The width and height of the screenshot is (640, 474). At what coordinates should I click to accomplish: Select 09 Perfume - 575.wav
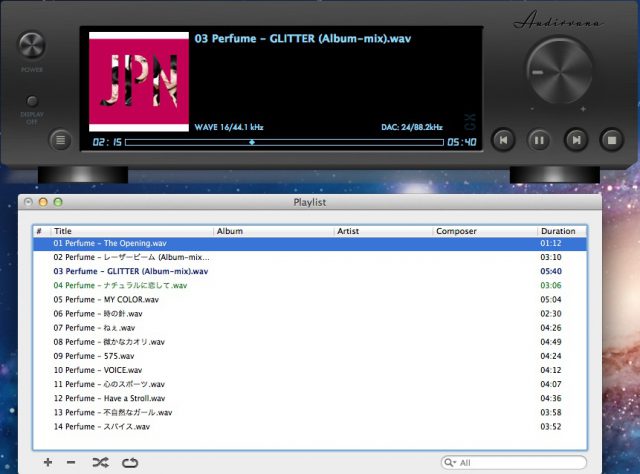tap(310, 356)
